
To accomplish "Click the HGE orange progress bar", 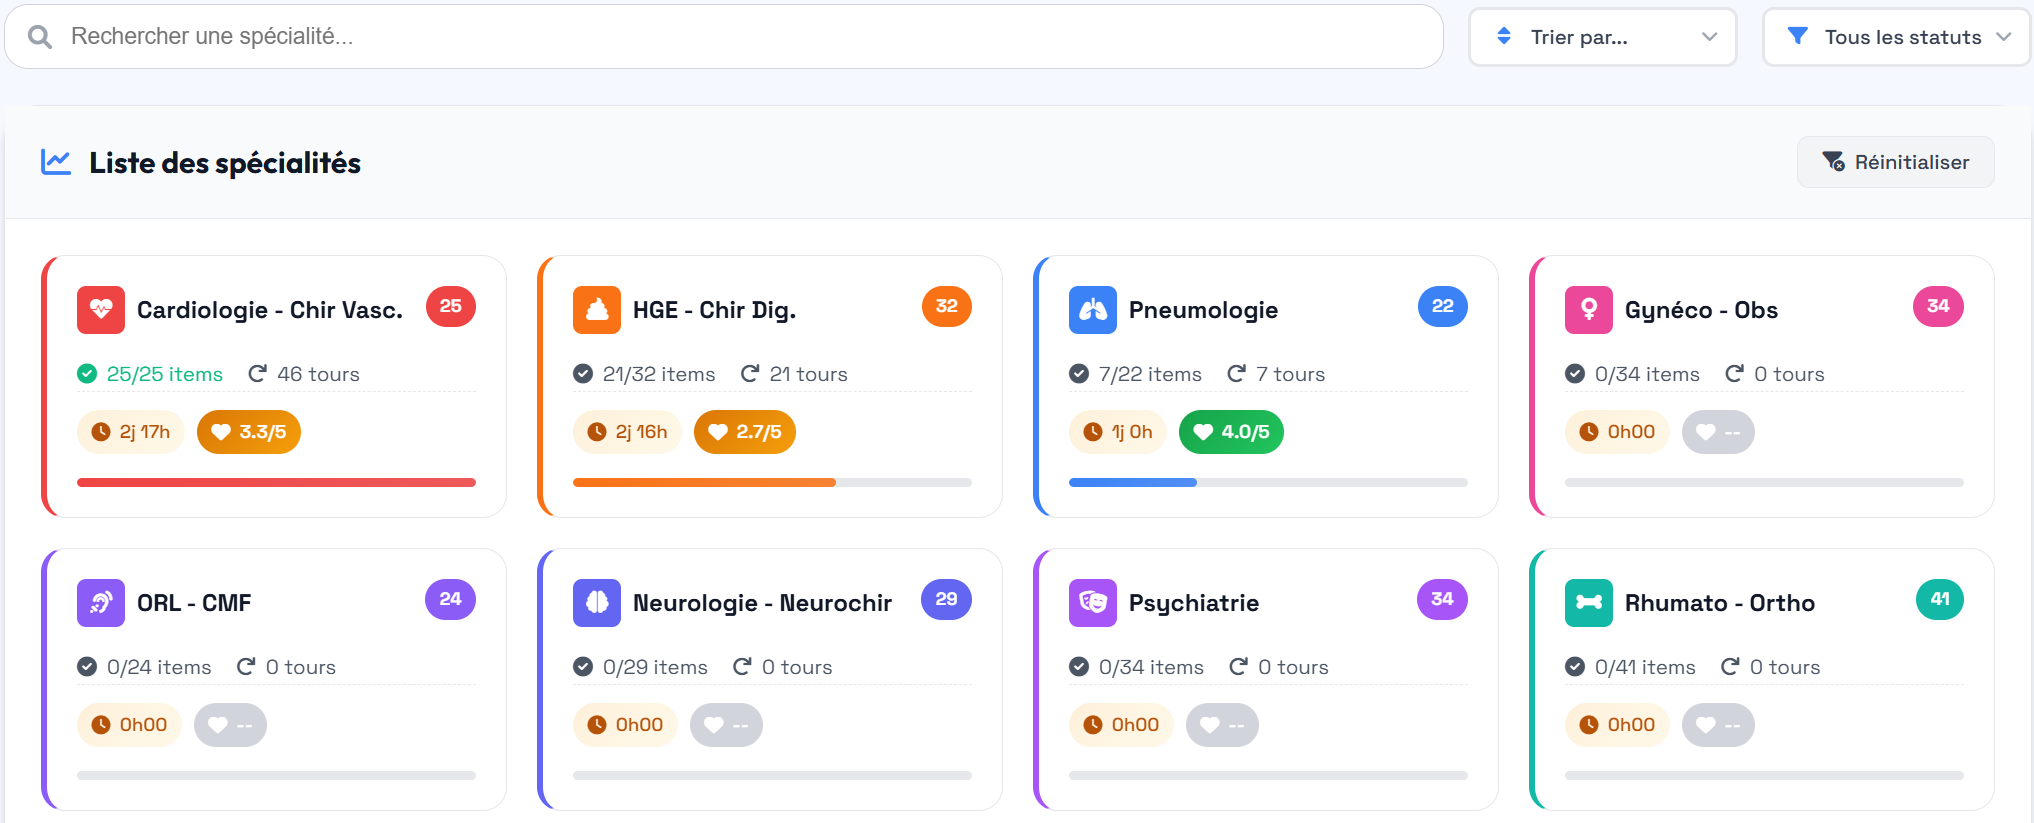I will [x=704, y=483].
